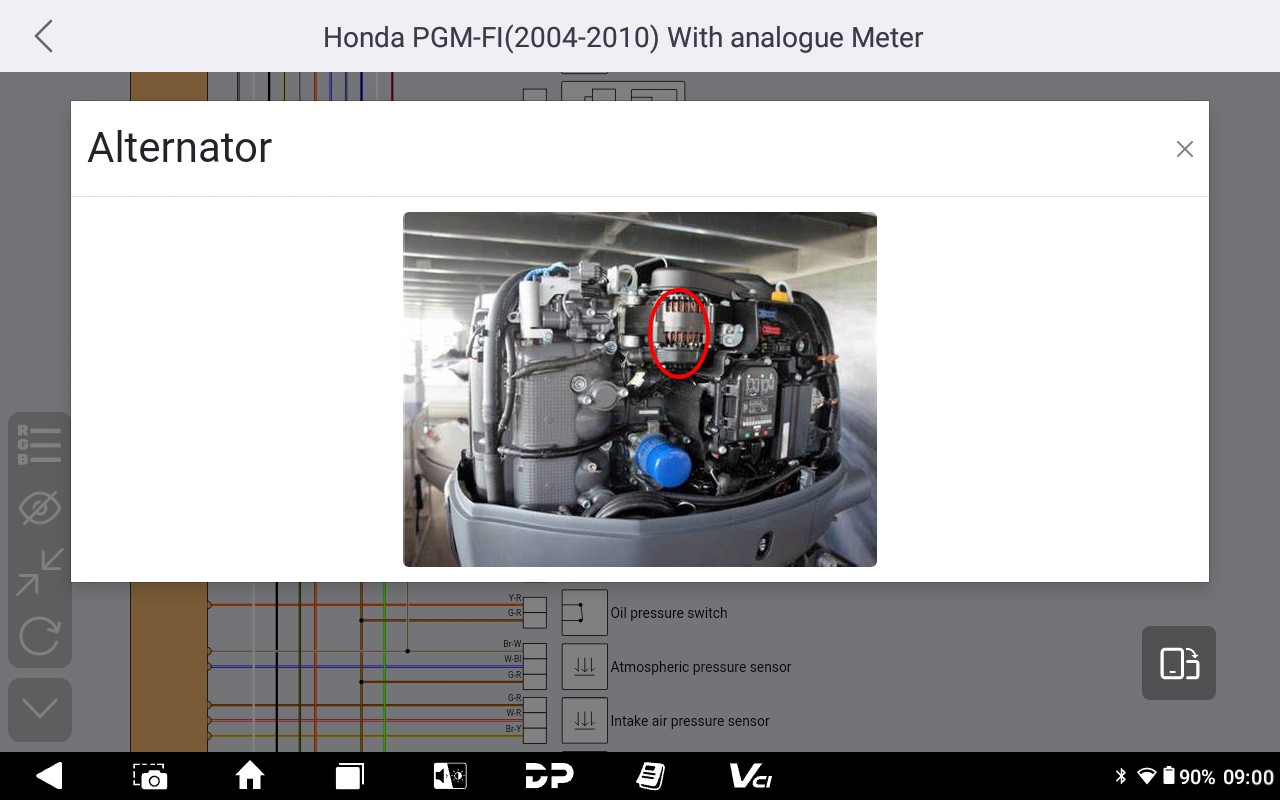Screen dimensions: 1280x800
Task: Close the Alternator popup
Action: [x=1185, y=149]
